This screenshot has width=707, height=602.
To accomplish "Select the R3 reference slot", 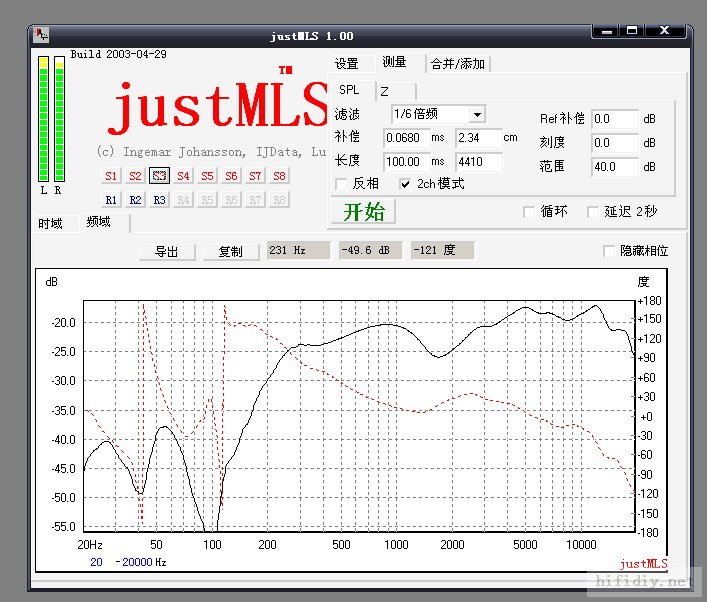I will pos(159,200).
